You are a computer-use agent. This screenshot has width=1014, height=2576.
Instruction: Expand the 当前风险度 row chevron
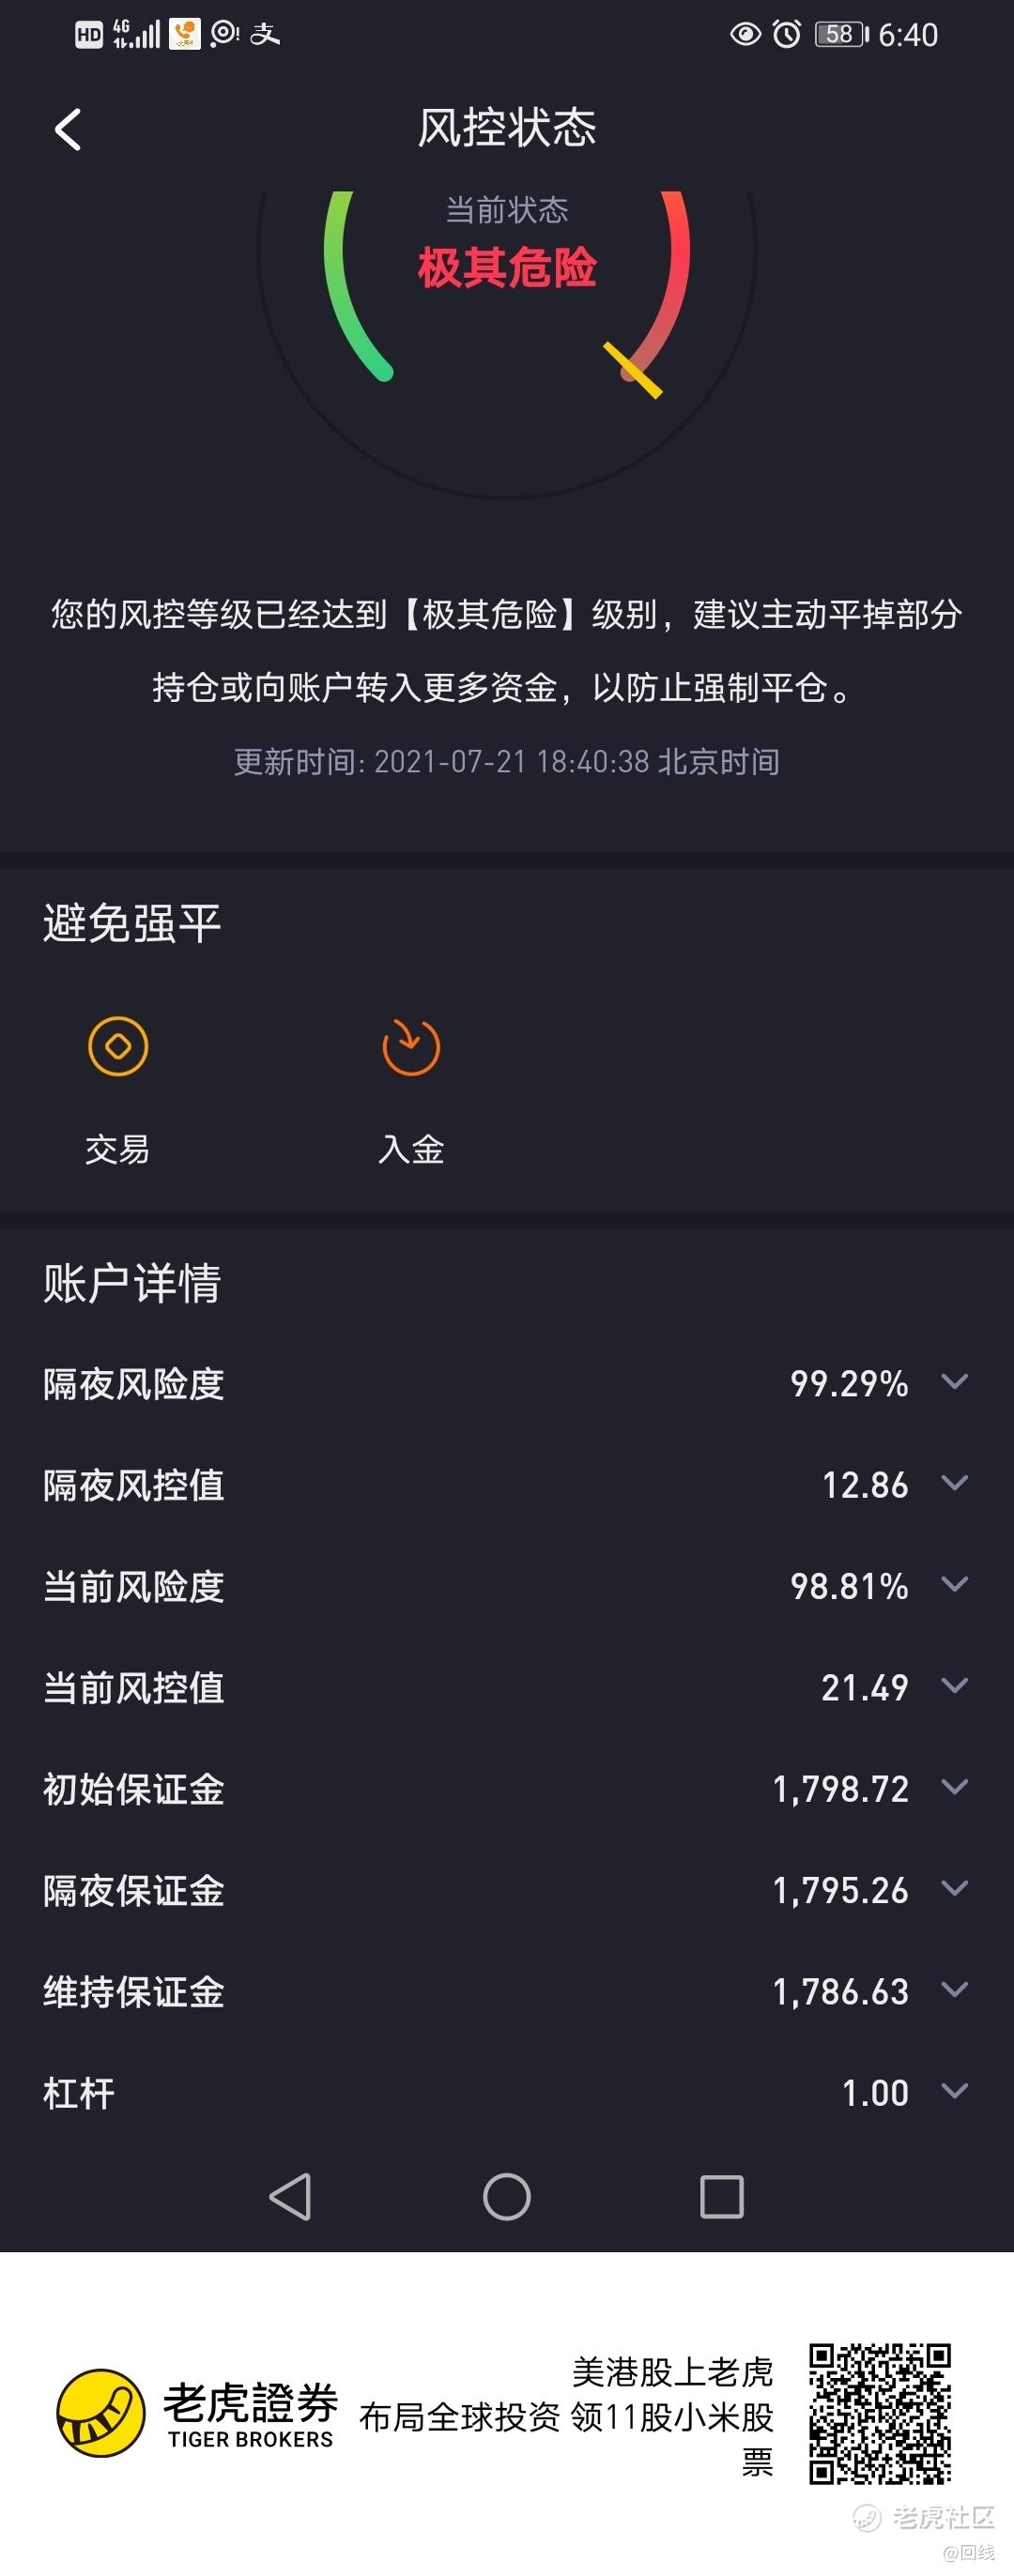(x=955, y=1584)
